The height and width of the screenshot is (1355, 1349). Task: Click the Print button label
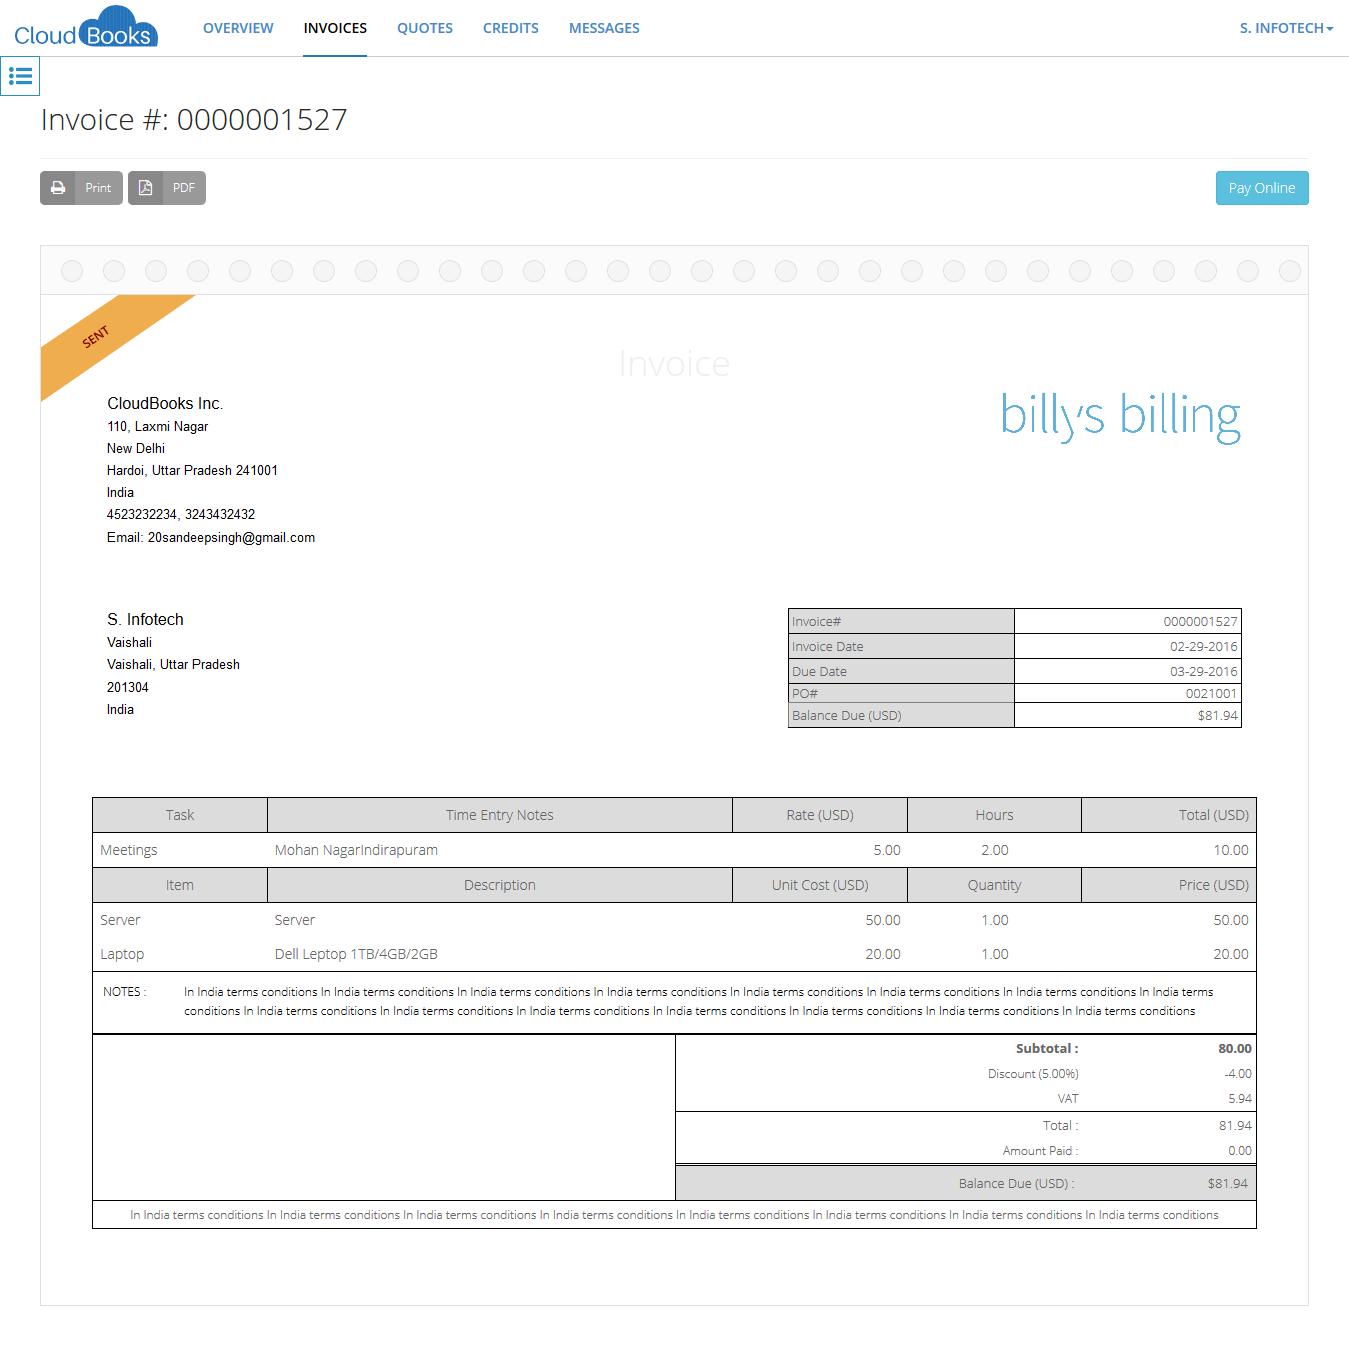pyautogui.click(x=98, y=188)
